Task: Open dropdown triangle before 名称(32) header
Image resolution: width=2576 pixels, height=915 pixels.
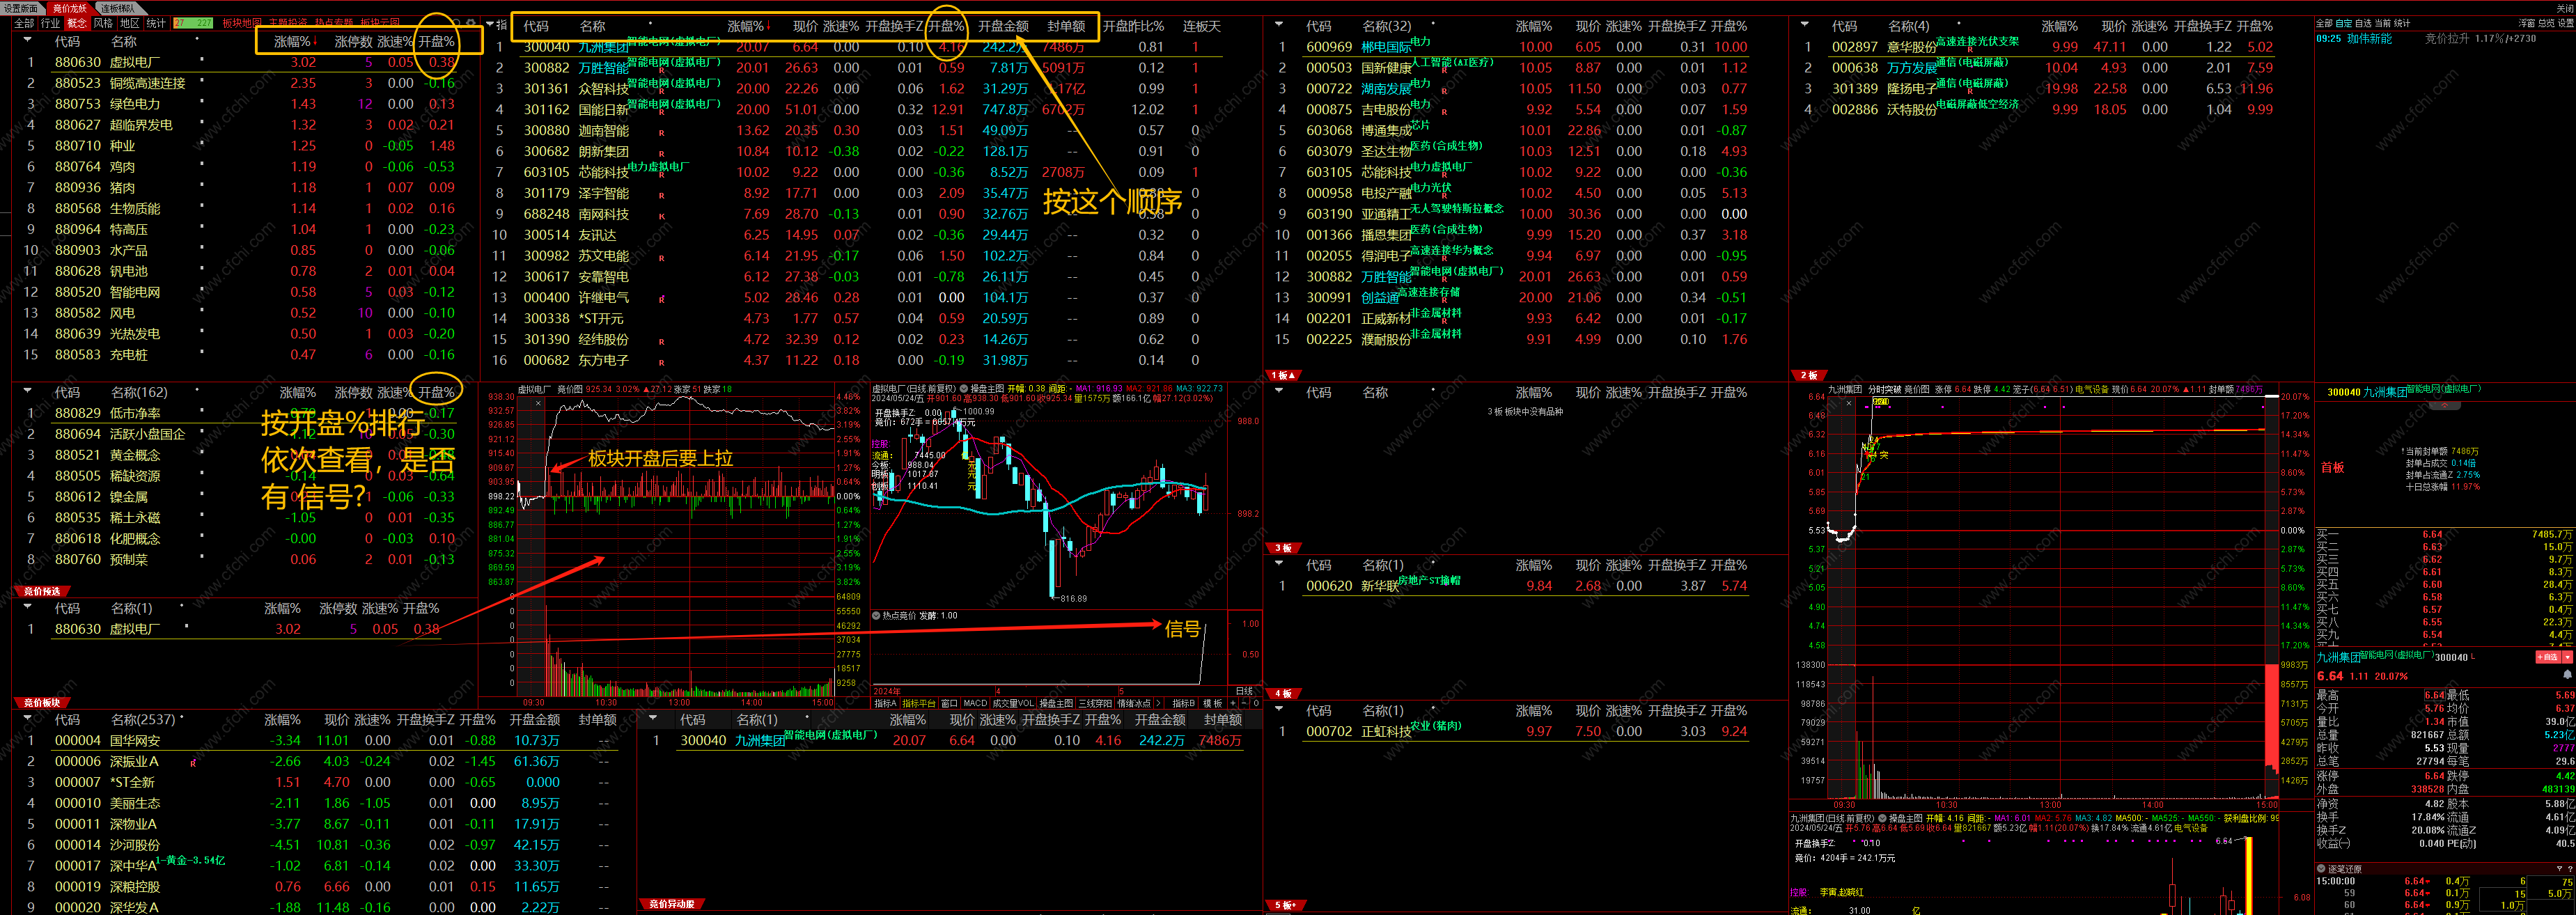Action: tap(1279, 25)
